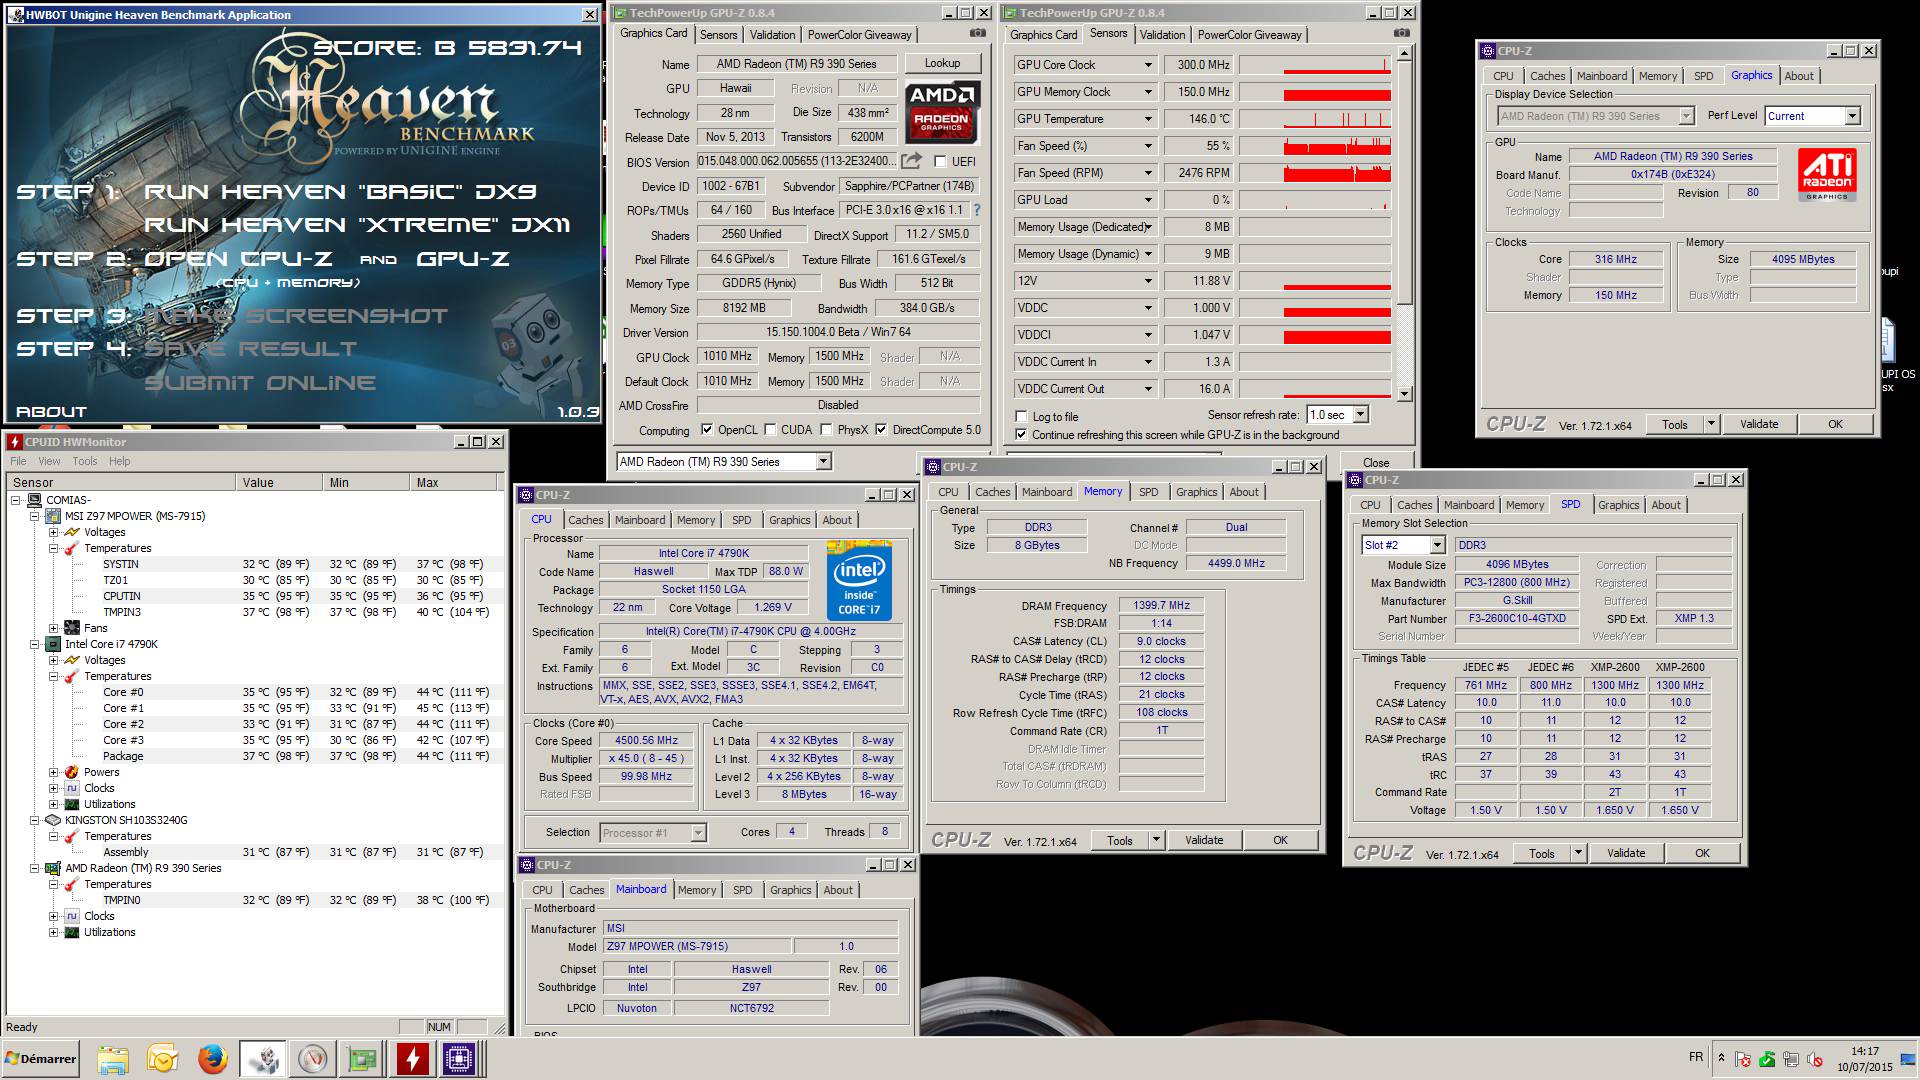1920x1080 pixels.
Task: Click the question mark beside Bus Interface
Action: pos(977,210)
